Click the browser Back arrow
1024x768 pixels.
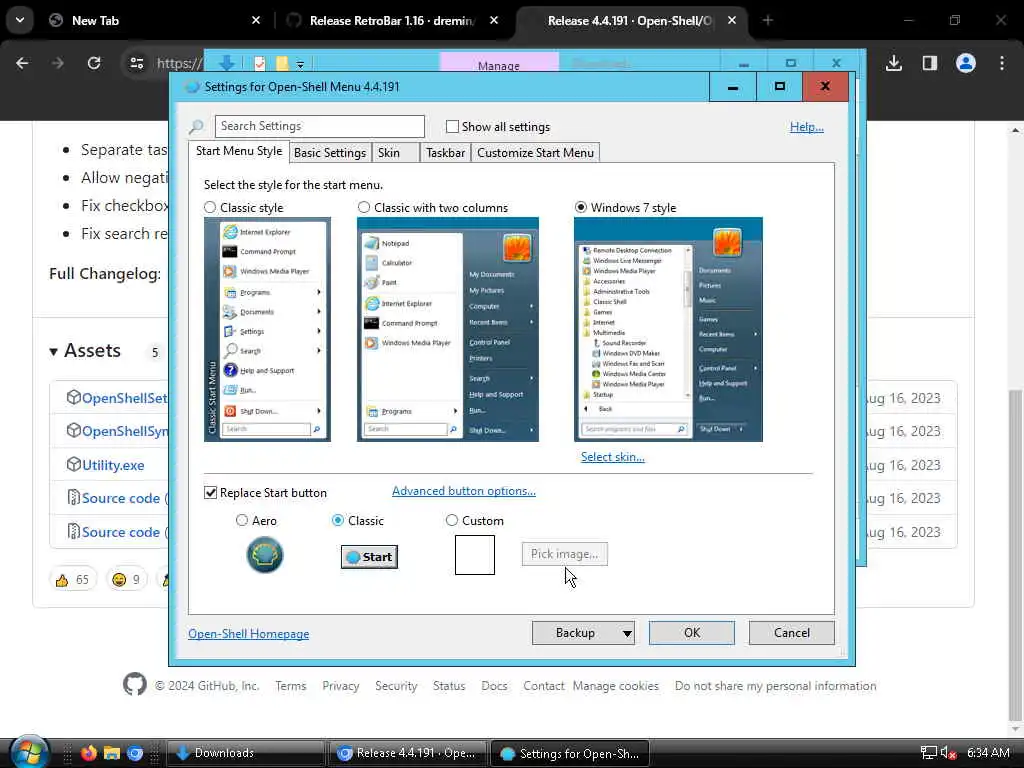[22, 63]
